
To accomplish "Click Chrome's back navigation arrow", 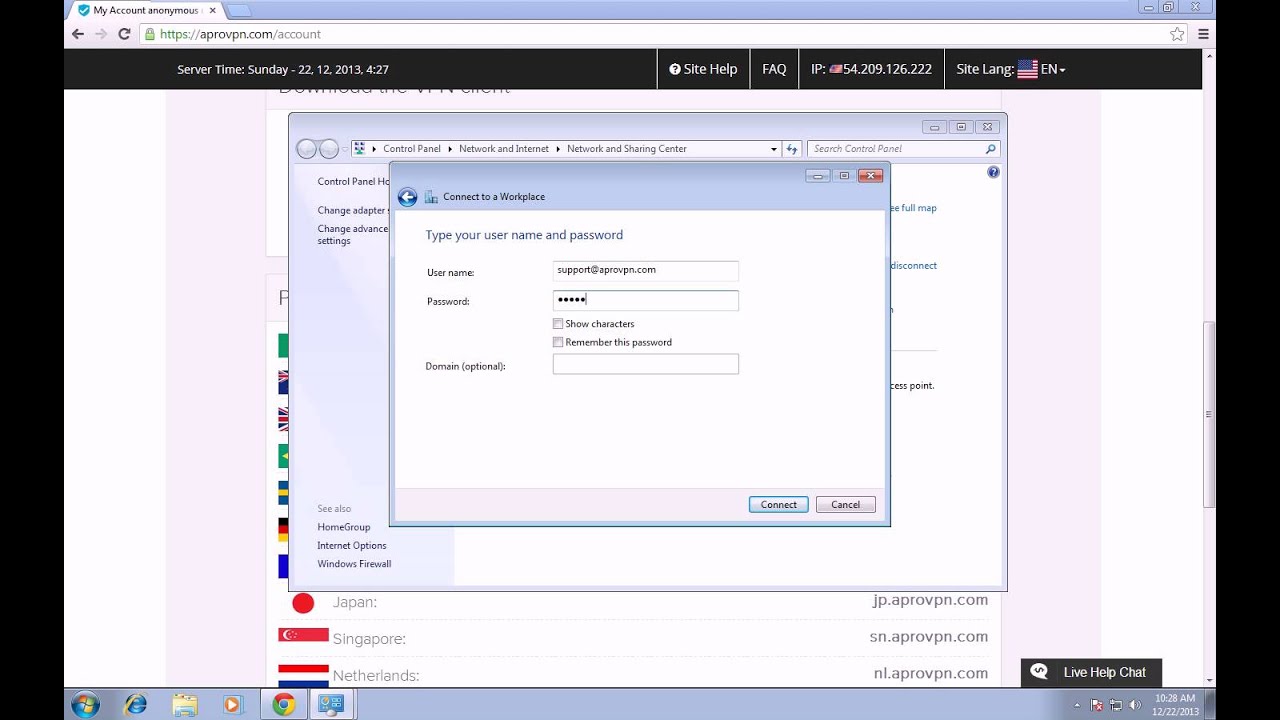I will [78, 33].
